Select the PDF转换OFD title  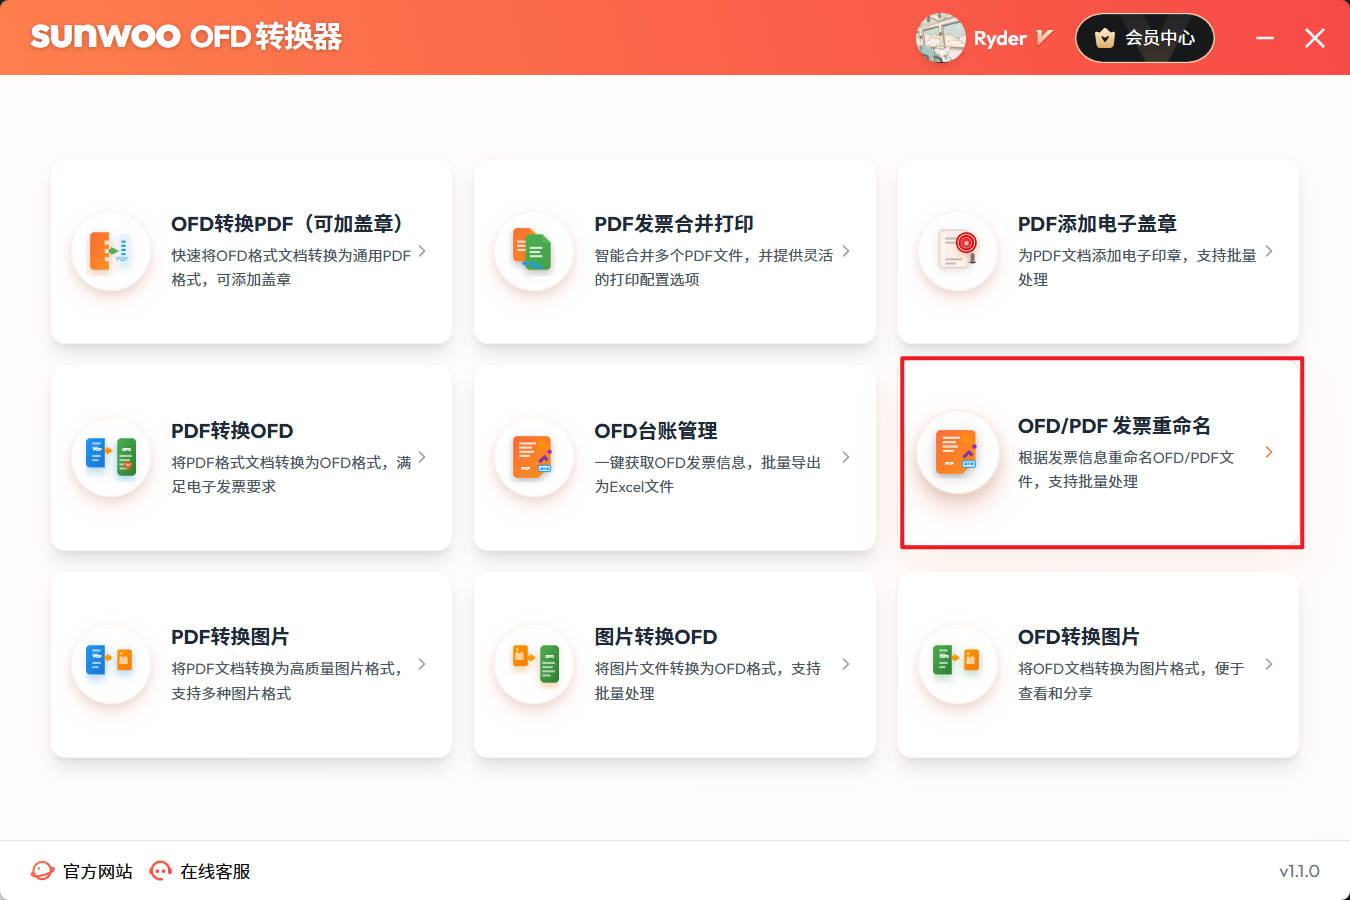(x=232, y=431)
